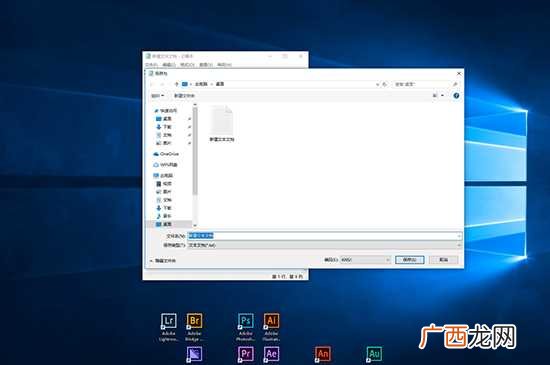The width and height of the screenshot is (550, 365).
Task: Click the navigation pane vertical scrollbar
Action: tap(195, 151)
